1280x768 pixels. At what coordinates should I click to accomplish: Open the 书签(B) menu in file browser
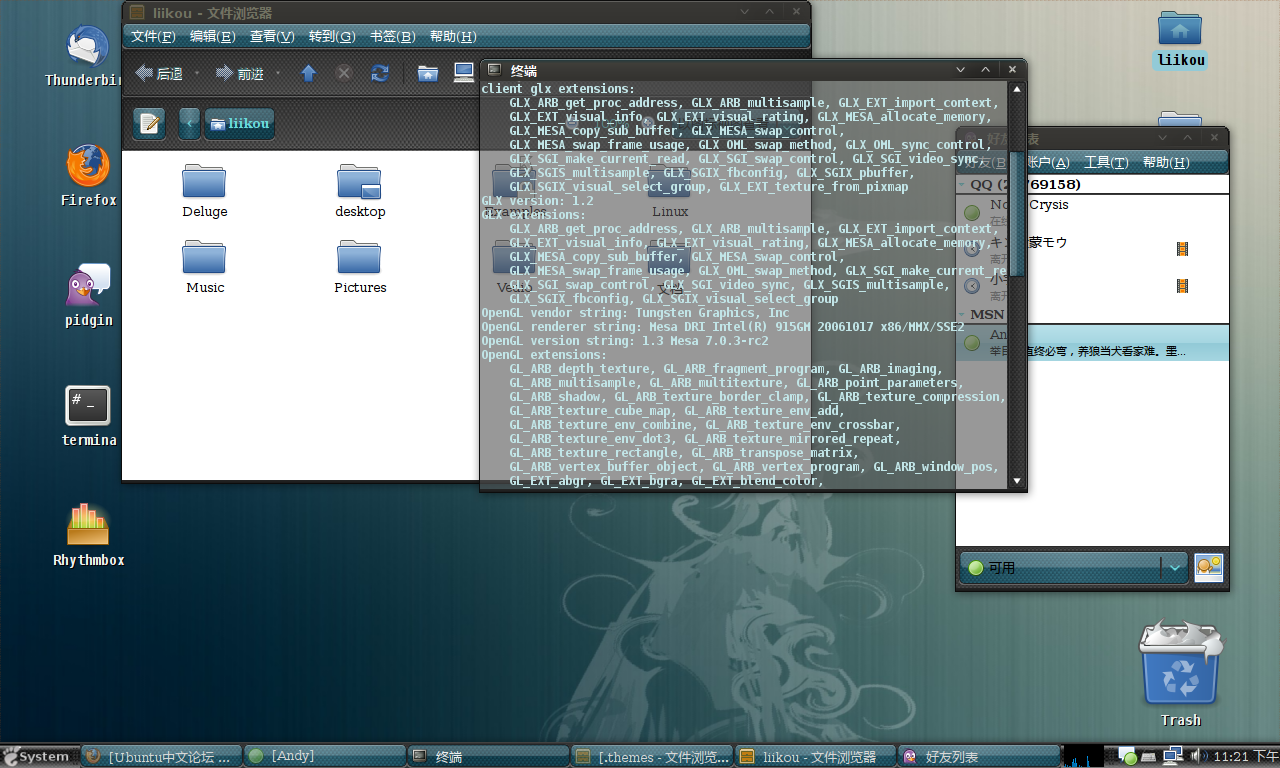392,36
